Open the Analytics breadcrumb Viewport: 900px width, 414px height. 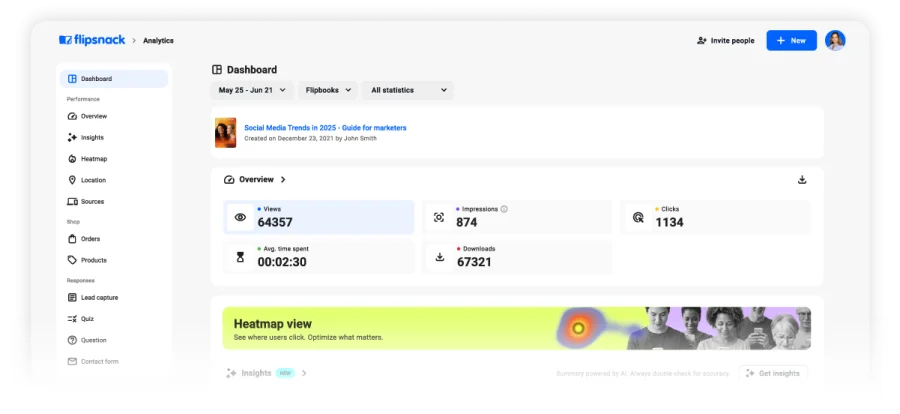coord(158,41)
